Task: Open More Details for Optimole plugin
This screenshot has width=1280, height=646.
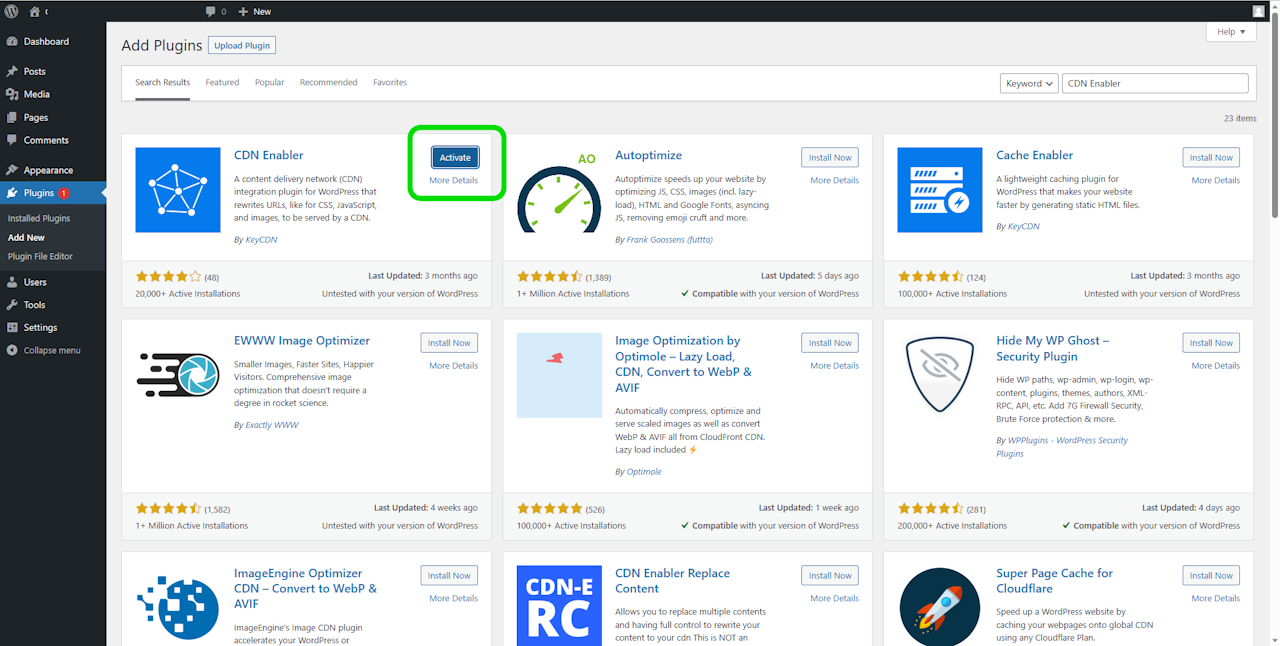Action: click(834, 366)
